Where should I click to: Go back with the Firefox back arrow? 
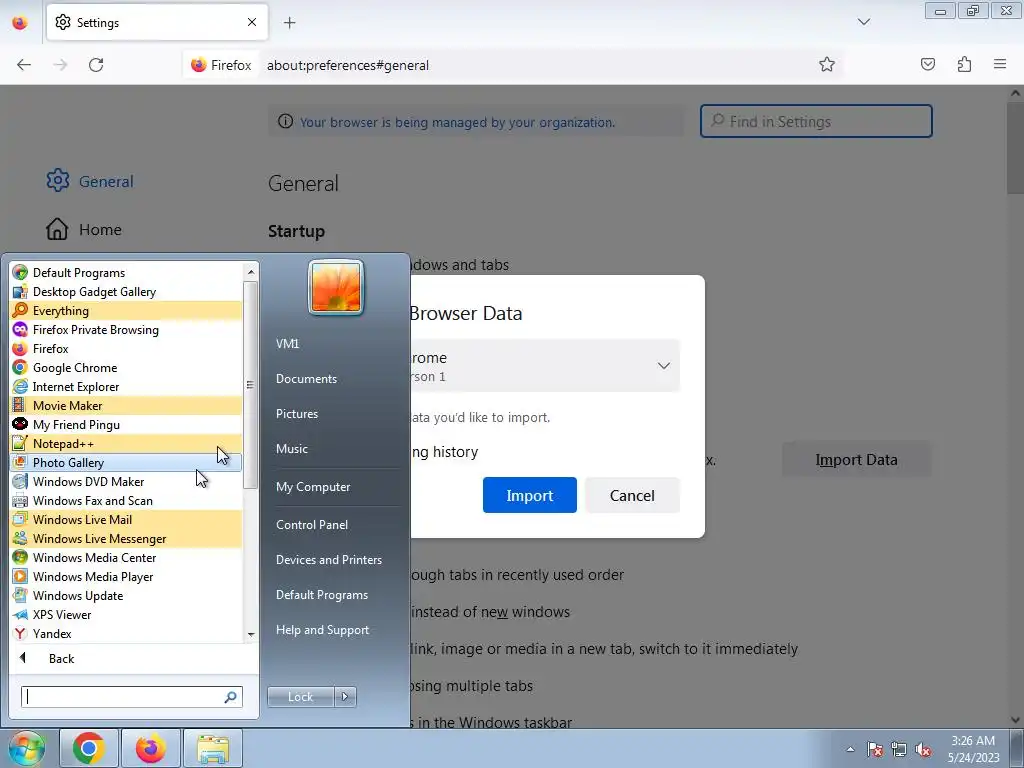point(24,65)
